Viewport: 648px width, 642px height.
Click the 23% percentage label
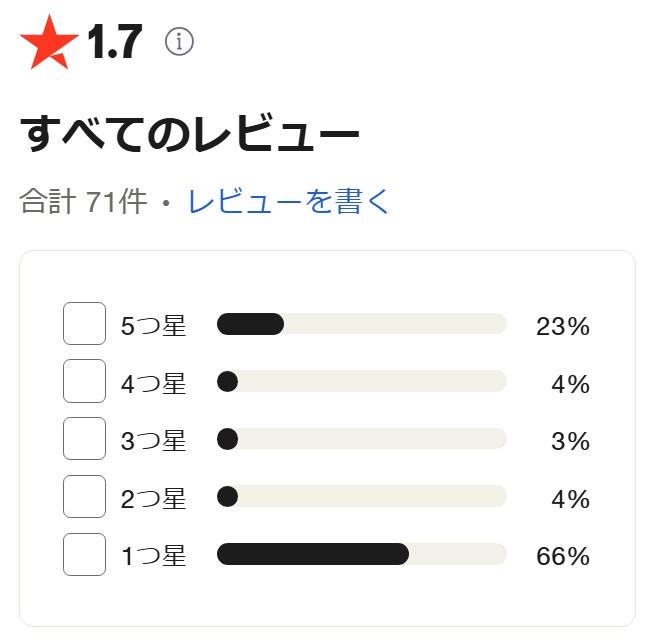(x=563, y=326)
